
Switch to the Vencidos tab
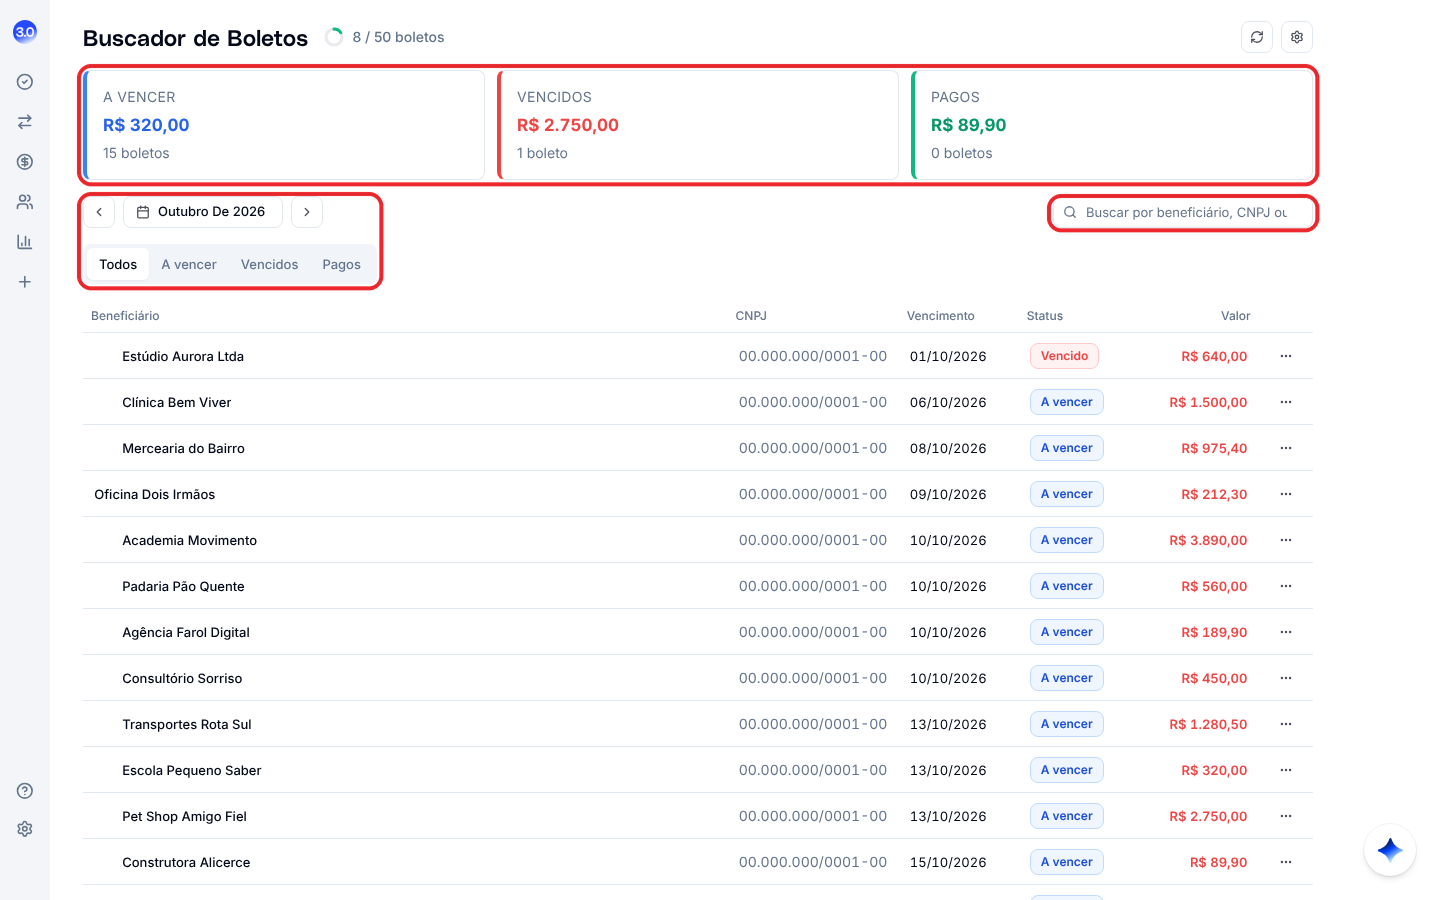point(269,264)
